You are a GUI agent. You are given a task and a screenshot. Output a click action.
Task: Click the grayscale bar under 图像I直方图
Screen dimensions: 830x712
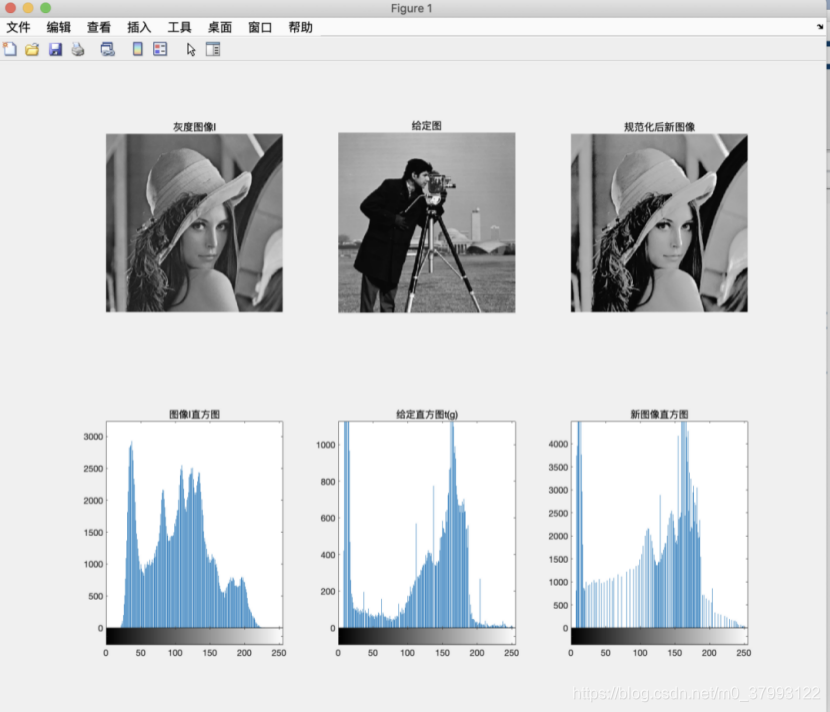[194, 636]
